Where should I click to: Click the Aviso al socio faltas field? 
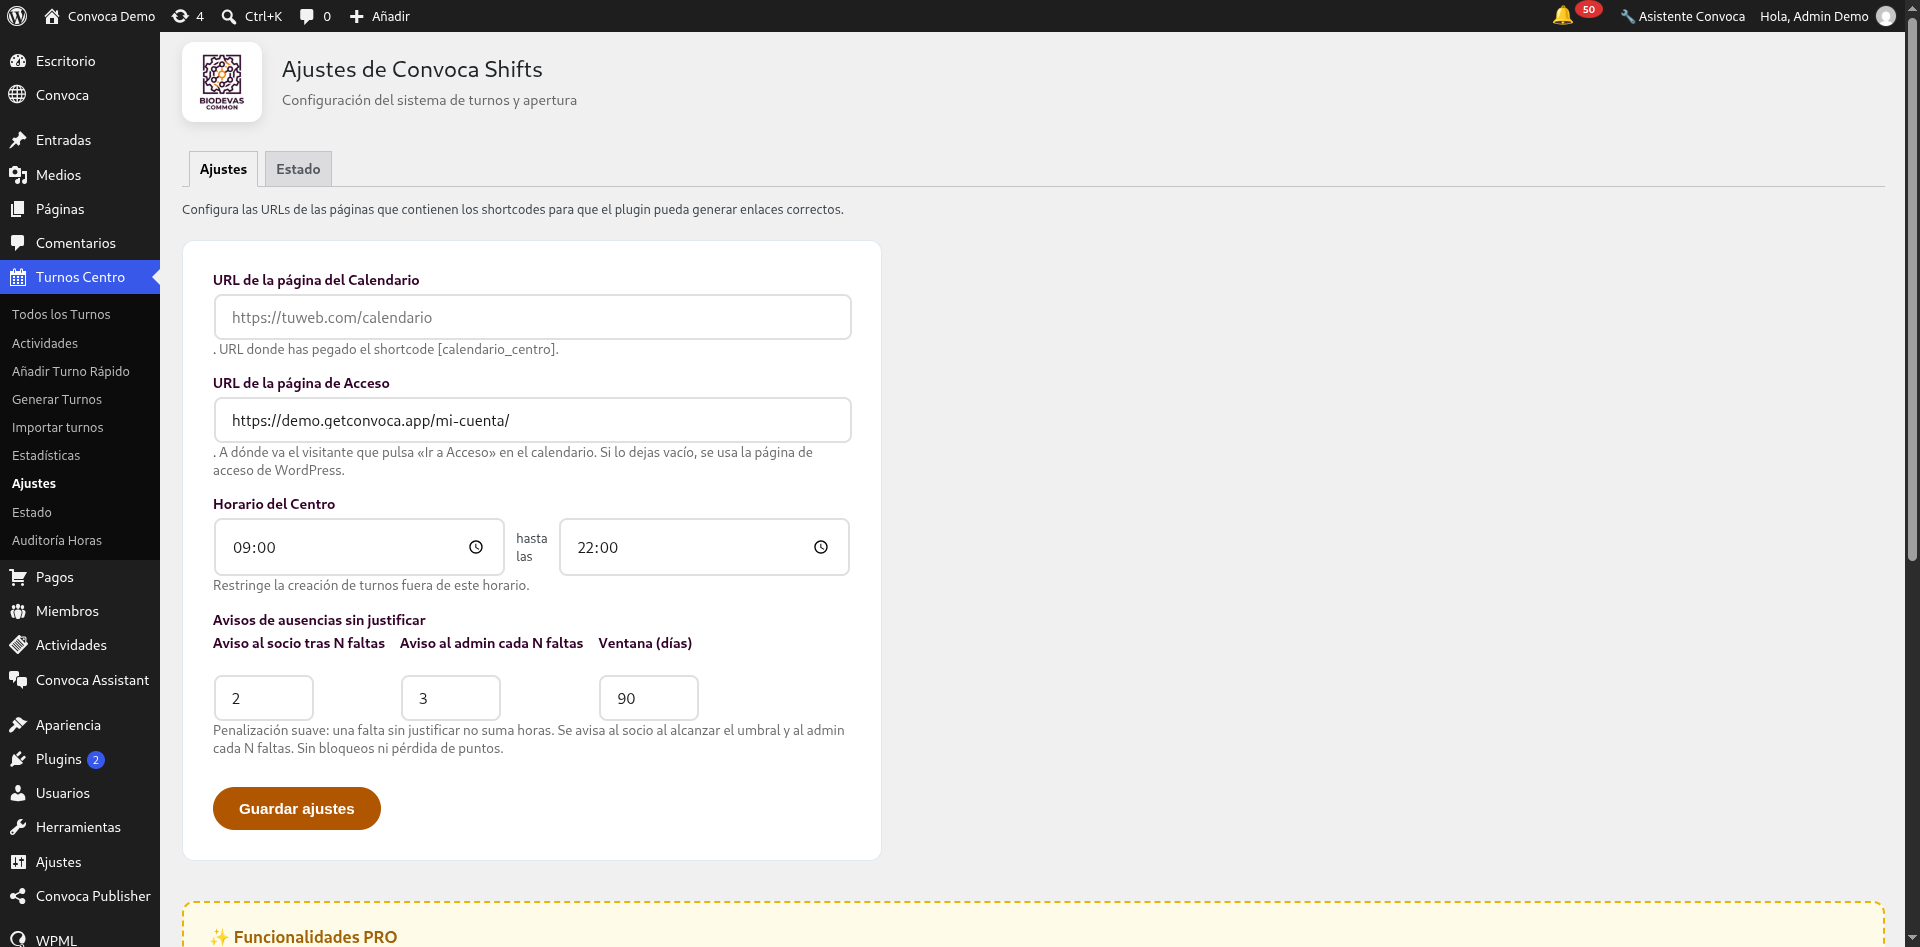click(264, 698)
